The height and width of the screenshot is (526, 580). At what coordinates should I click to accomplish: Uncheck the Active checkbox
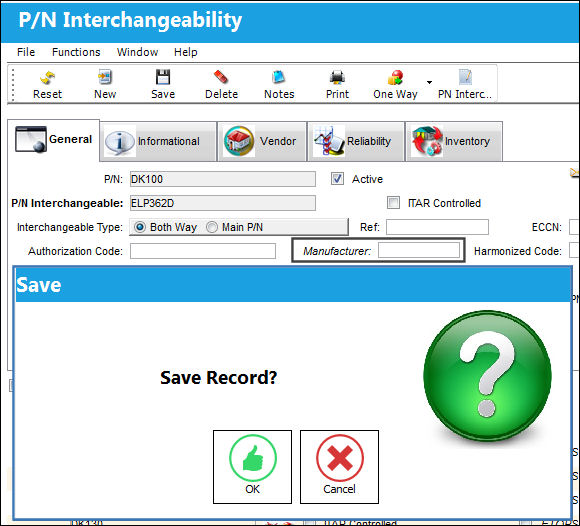click(337, 179)
